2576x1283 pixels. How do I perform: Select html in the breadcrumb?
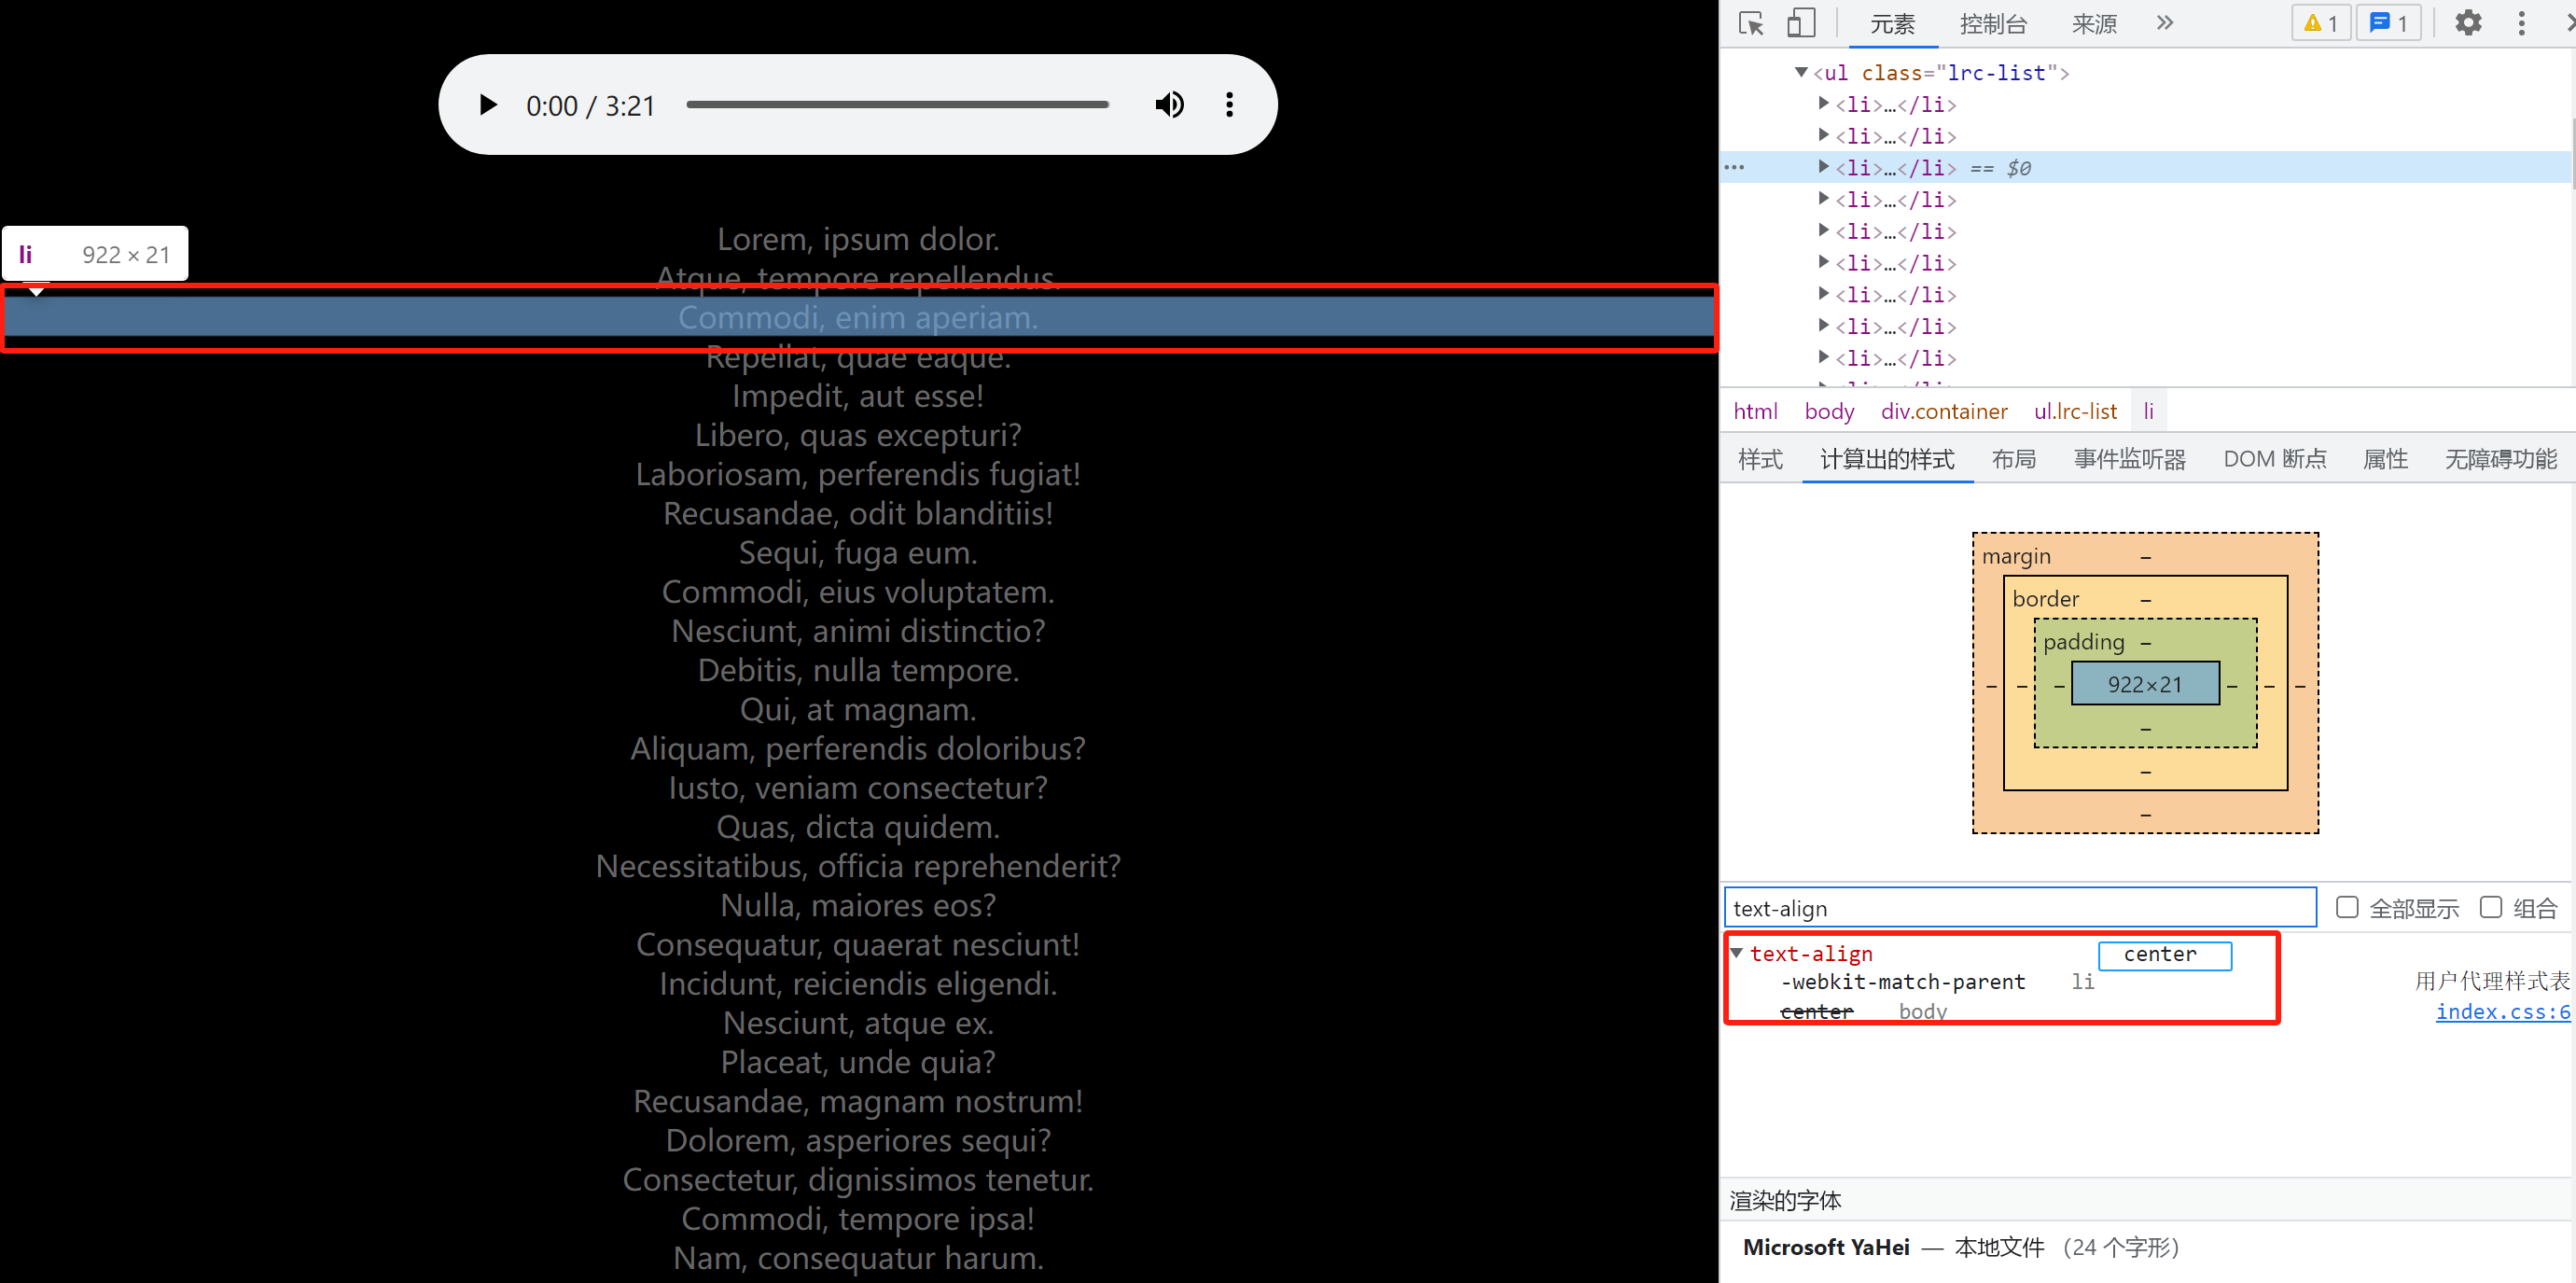(1755, 411)
